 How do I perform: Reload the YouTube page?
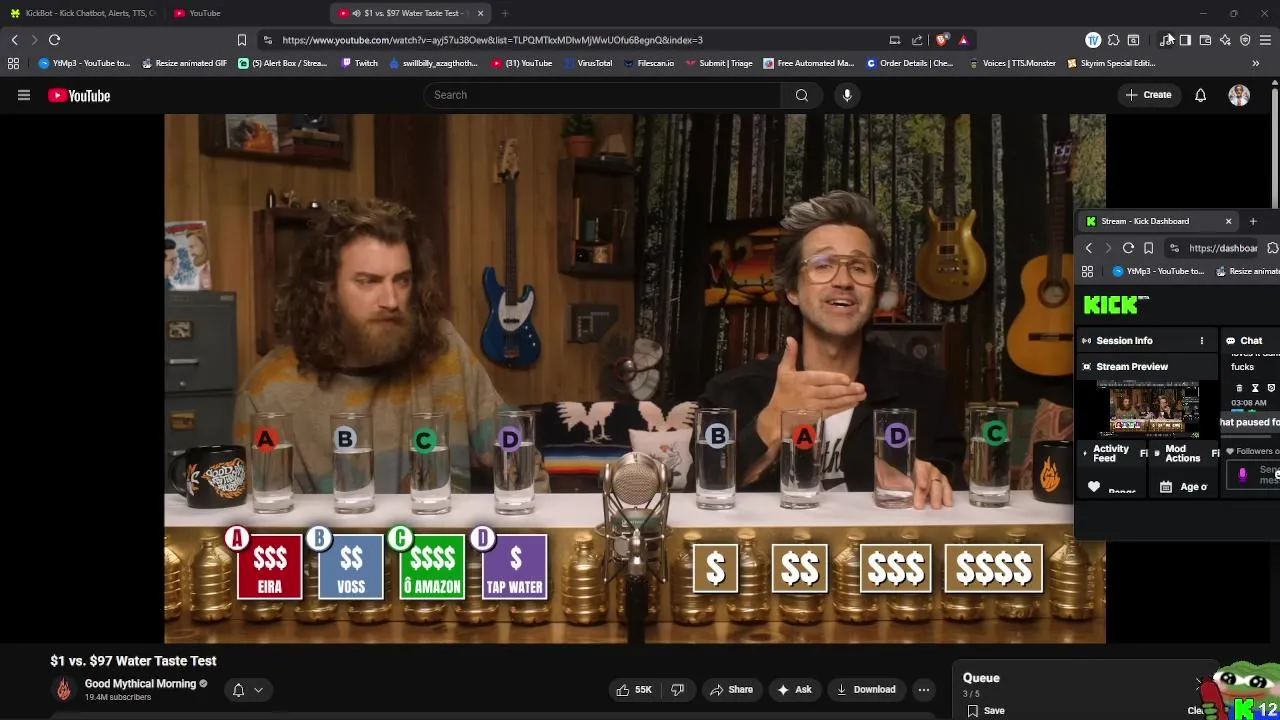(54, 40)
